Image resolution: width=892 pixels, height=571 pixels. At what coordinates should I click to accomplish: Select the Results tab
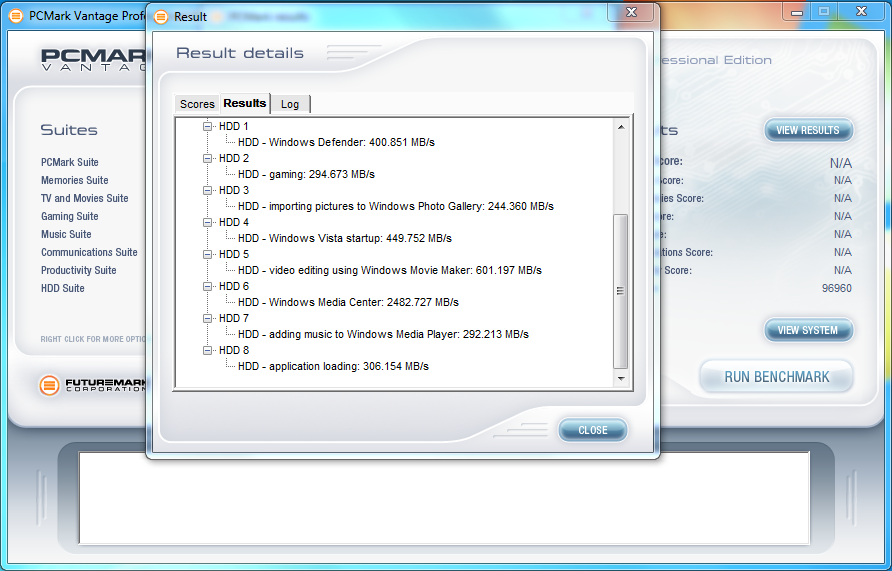pyautogui.click(x=245, y=103)
